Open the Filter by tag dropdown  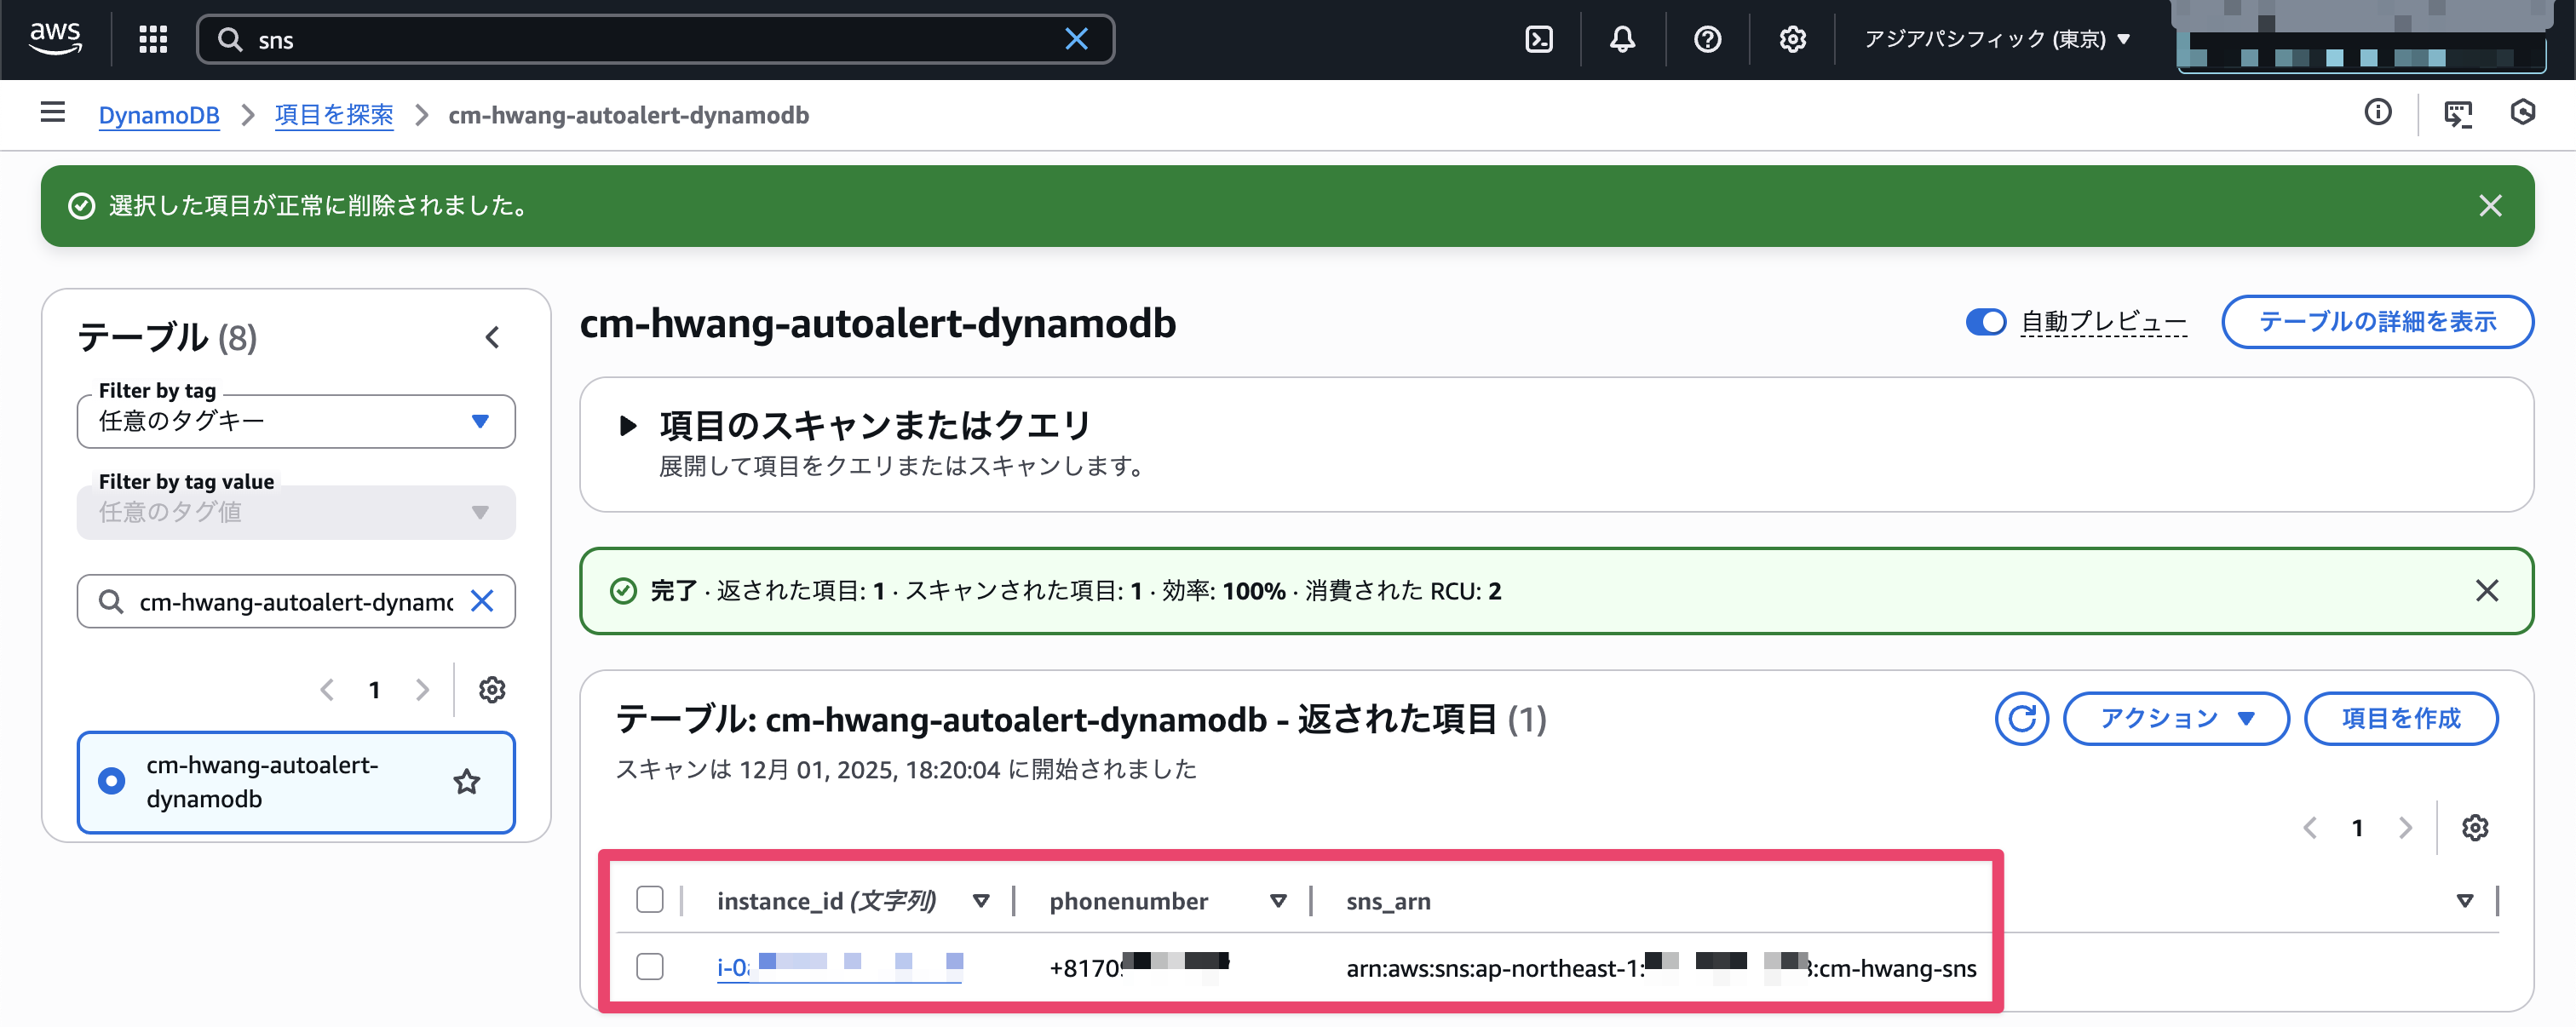coord(296,421)
